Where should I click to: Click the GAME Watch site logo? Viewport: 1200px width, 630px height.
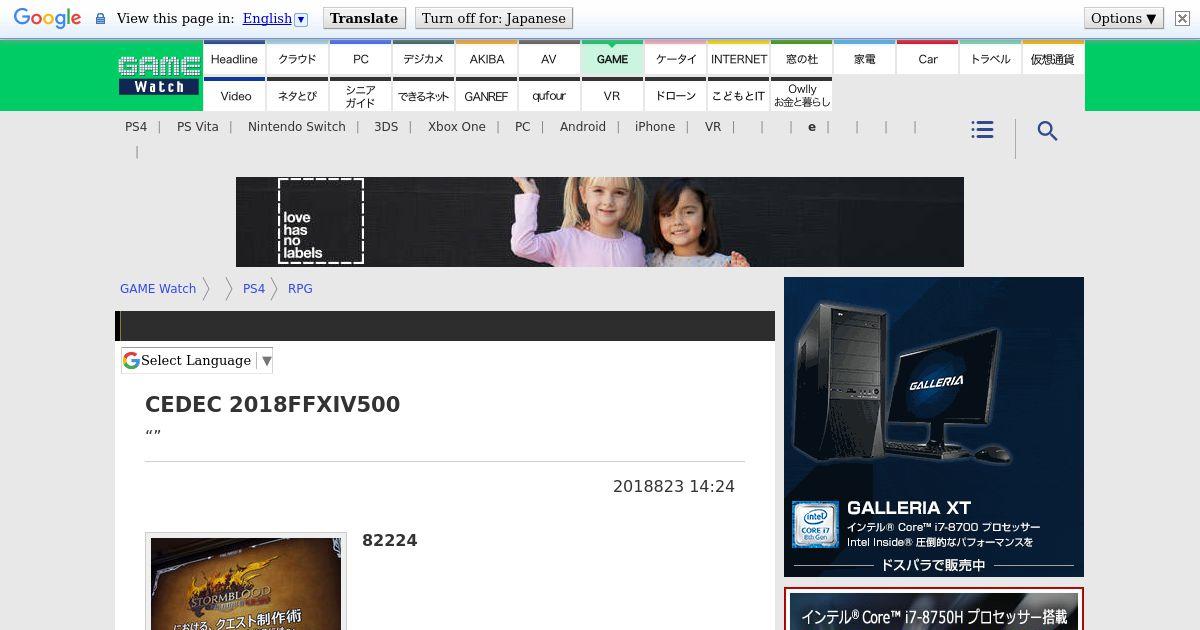(x=159, y=75)
